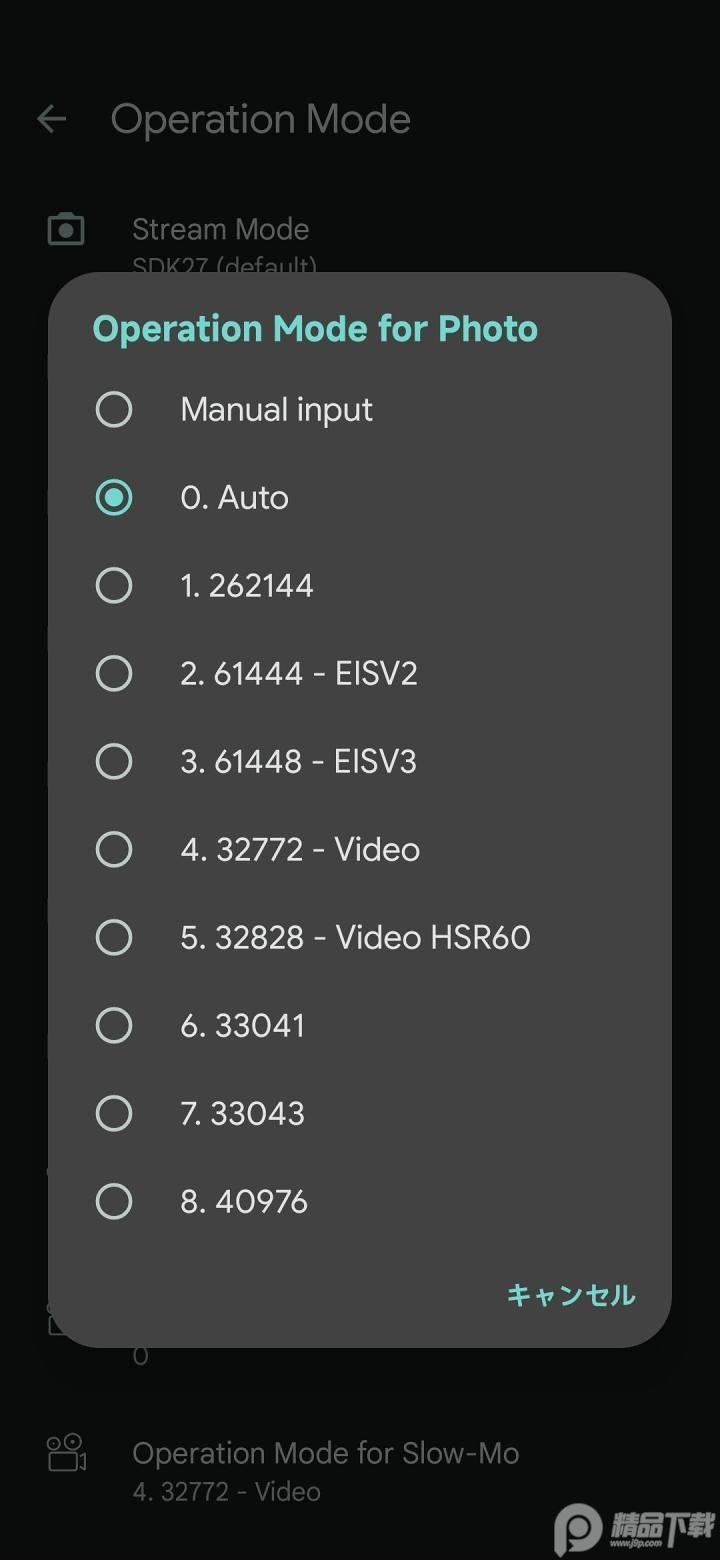This screenshot has width=720, height=1560.
Task: Pick the Video HSR60 radio button
Action: (x=113, y=937)
